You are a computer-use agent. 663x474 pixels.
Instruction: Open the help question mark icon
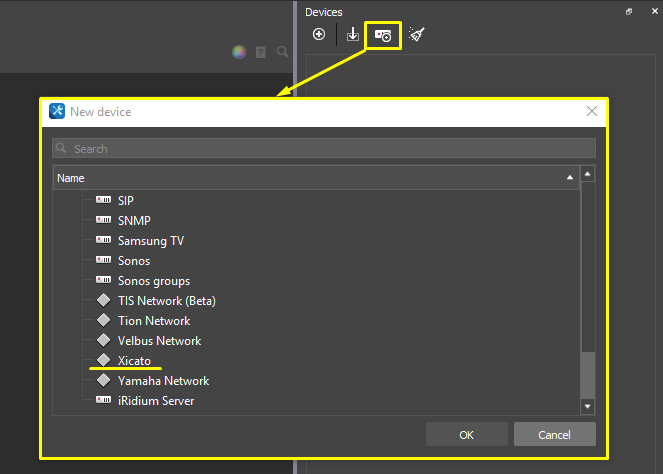pos(260,52)
